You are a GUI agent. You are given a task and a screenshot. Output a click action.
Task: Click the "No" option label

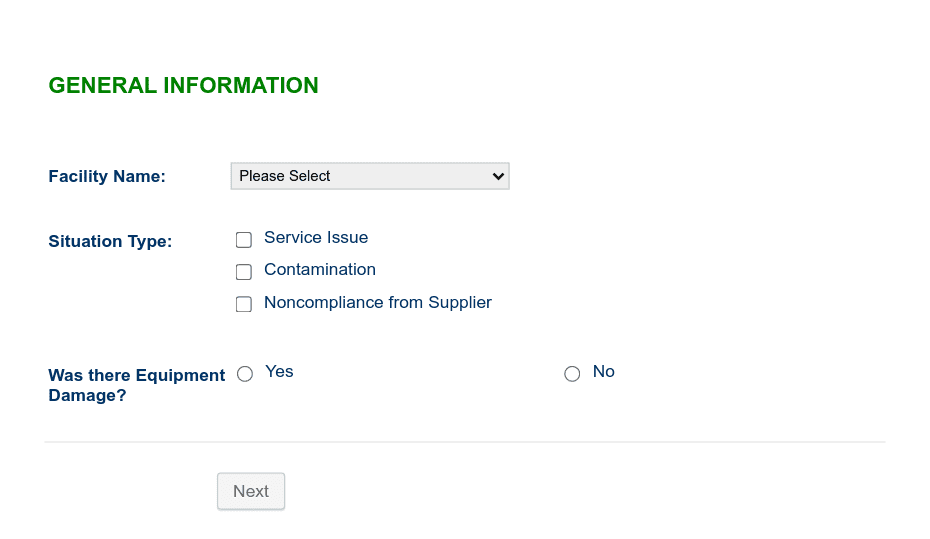point(603,372)
